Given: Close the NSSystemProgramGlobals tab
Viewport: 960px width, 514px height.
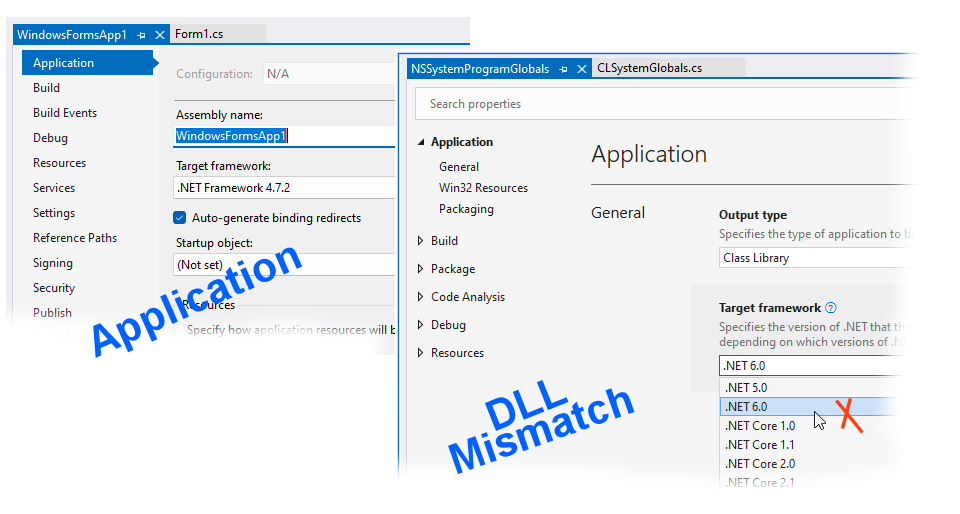Looking at the screenshot, I should pos(582,69).
